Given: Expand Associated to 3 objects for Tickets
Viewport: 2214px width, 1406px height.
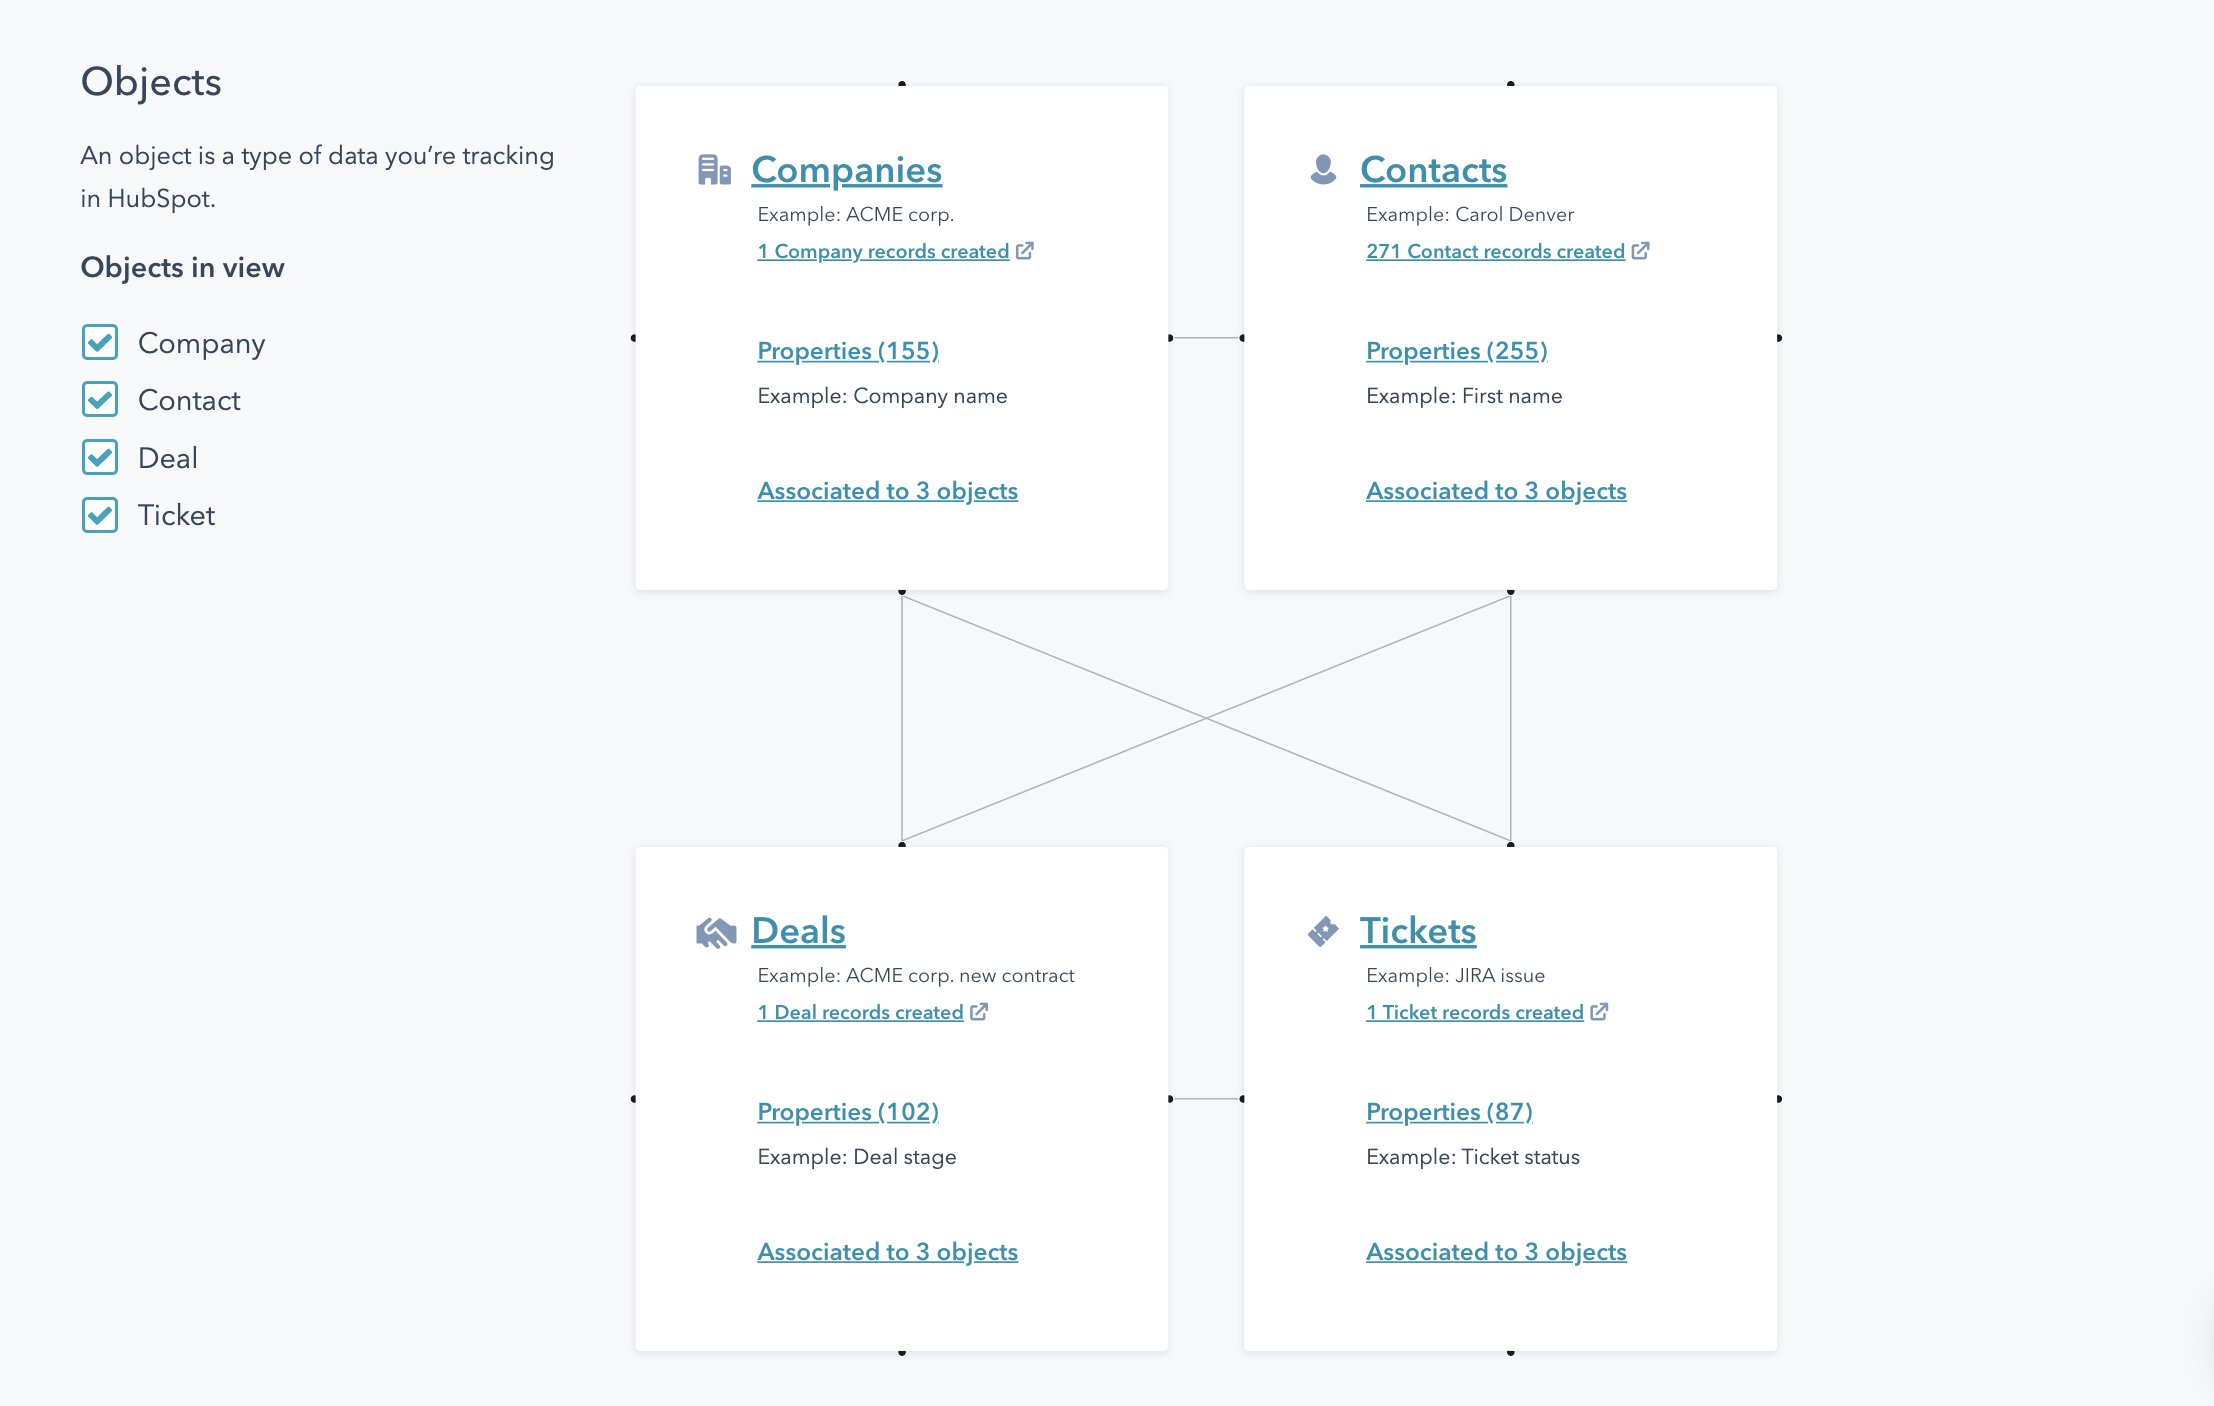Looking at the screenshot, I should [1496, 1251].
